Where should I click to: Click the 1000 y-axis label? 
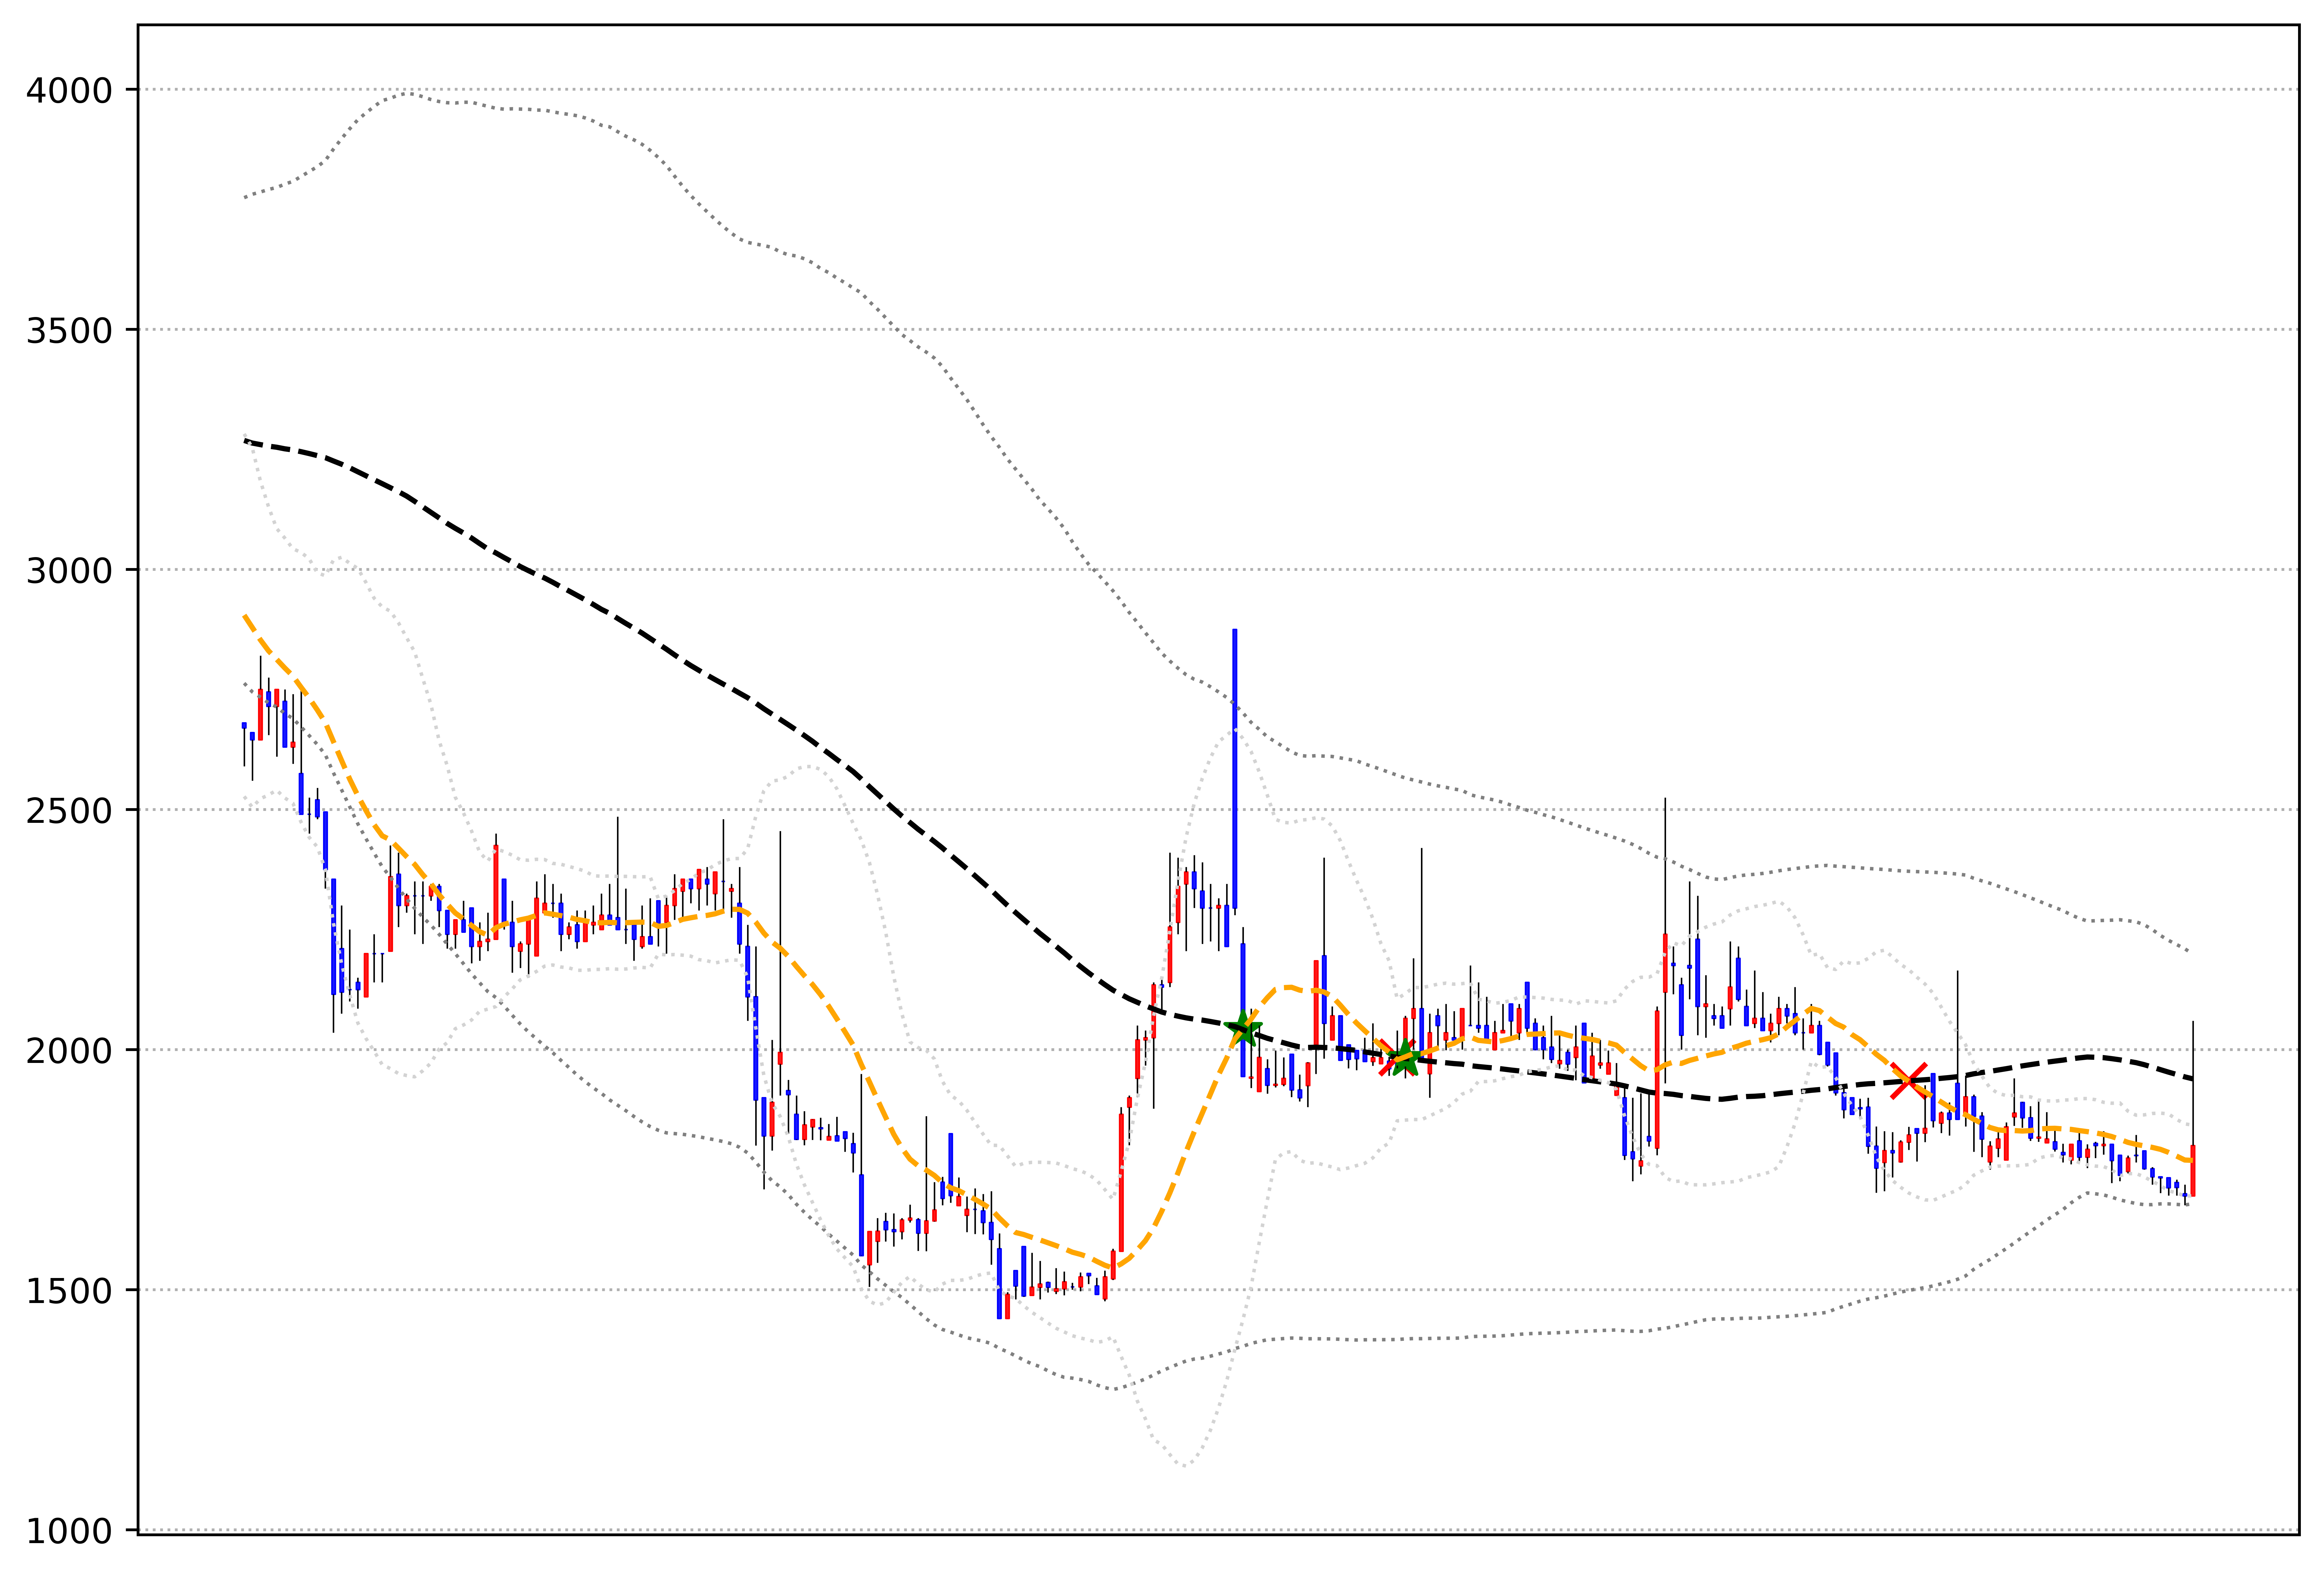click(x=69, y=1531)
